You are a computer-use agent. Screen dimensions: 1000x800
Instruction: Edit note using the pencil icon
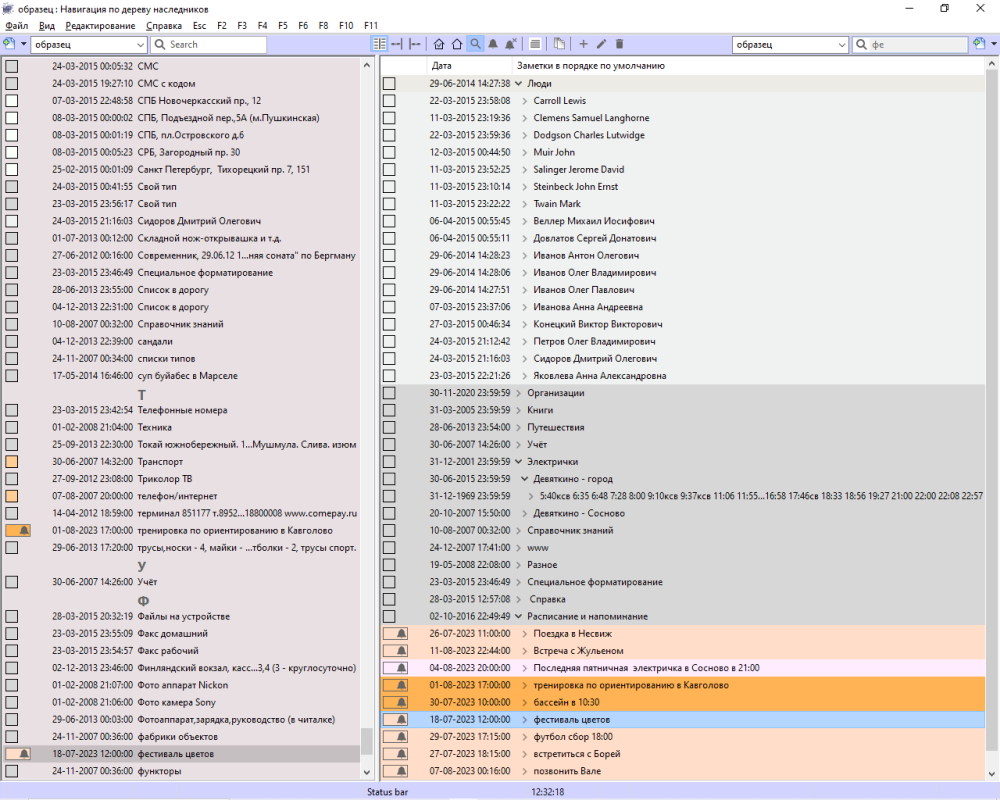pyautogui.click(x=601, y=44)
